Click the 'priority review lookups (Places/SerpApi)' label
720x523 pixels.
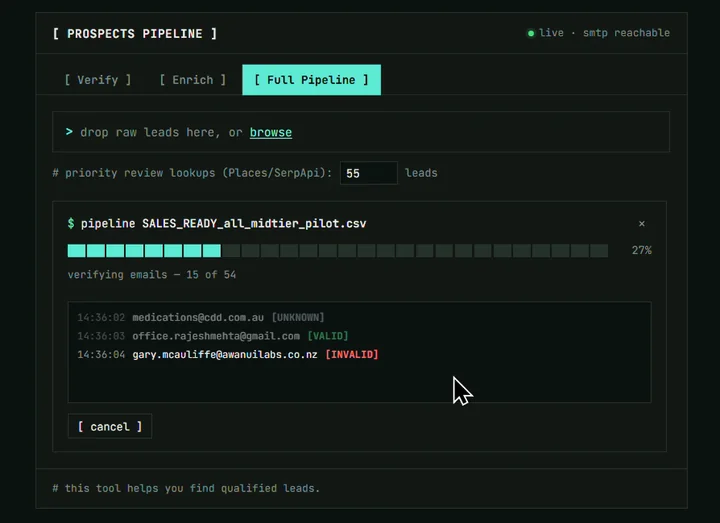coord(192,173)
